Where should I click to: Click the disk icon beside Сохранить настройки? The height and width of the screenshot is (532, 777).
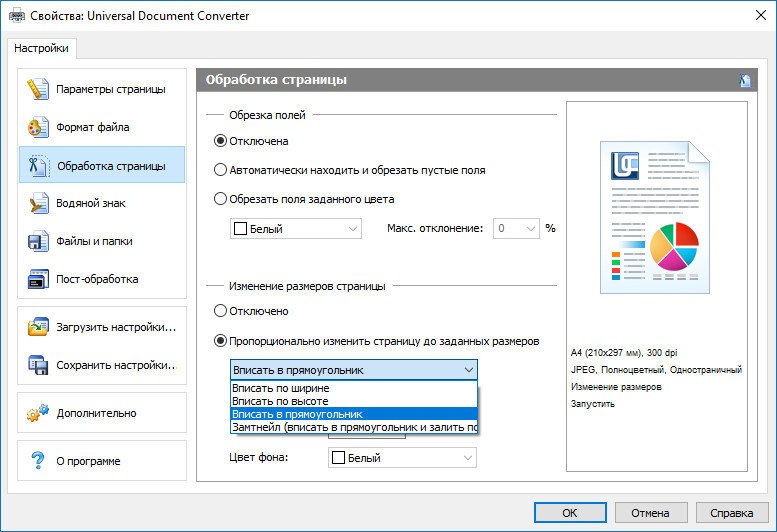[38, 365]
